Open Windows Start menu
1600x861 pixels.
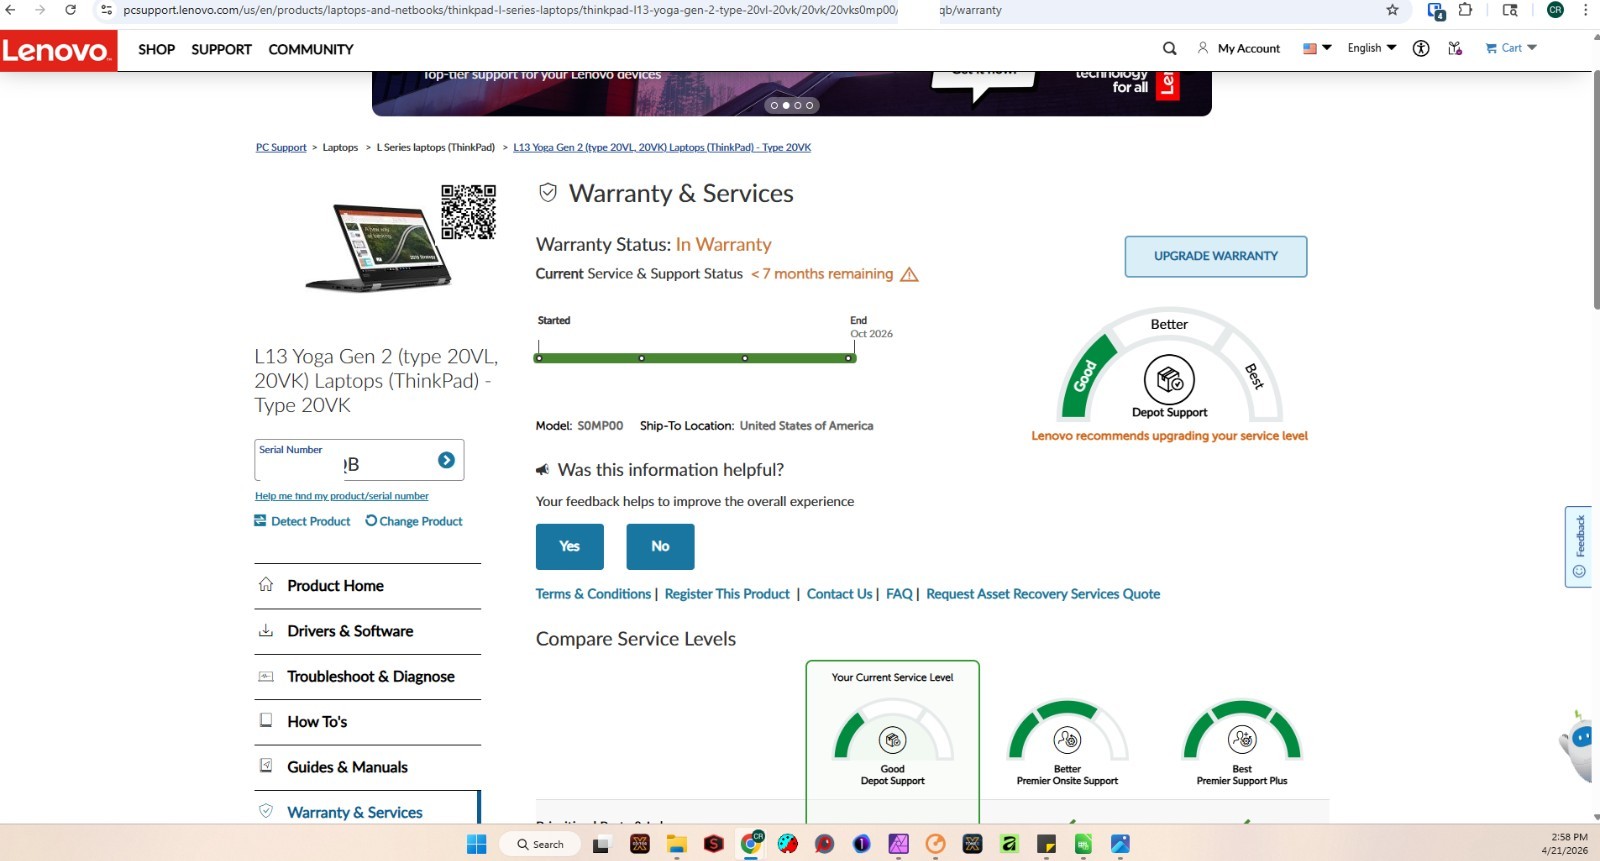click(477, 844)
